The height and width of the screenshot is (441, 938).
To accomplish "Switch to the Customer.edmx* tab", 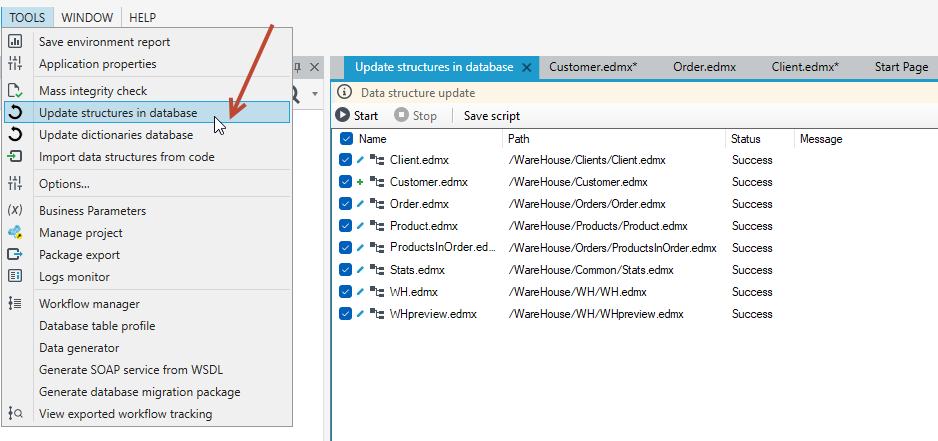I will click(x=593, y=67).
